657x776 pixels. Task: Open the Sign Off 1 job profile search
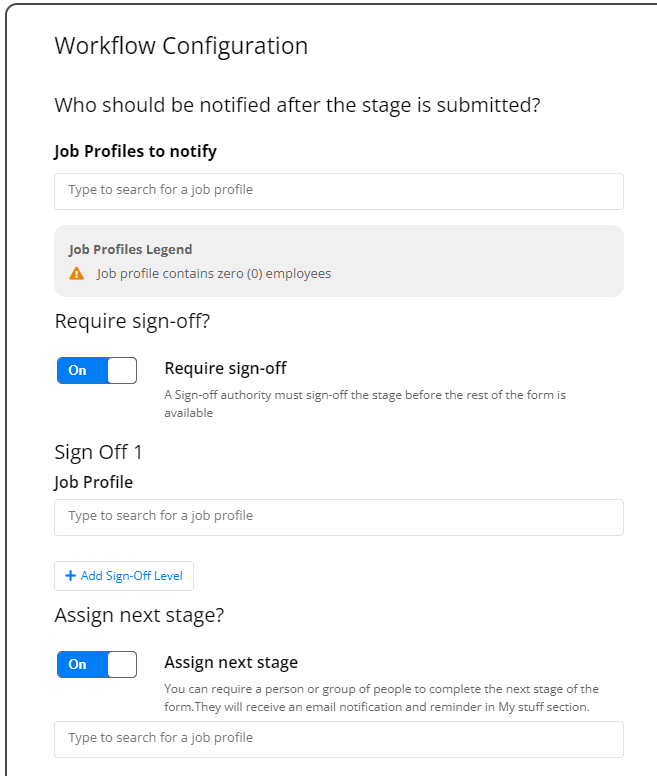[x=339, y=517]
